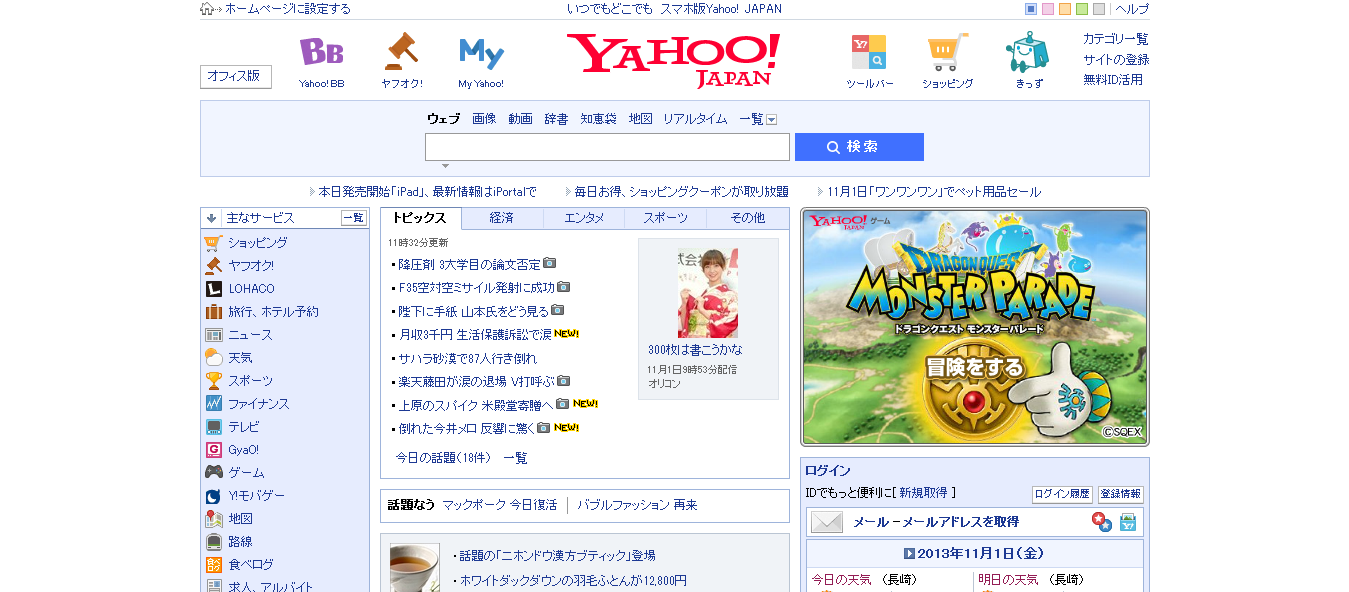
Task: Switch to the 経済 tab
Action: coord(502,218)
